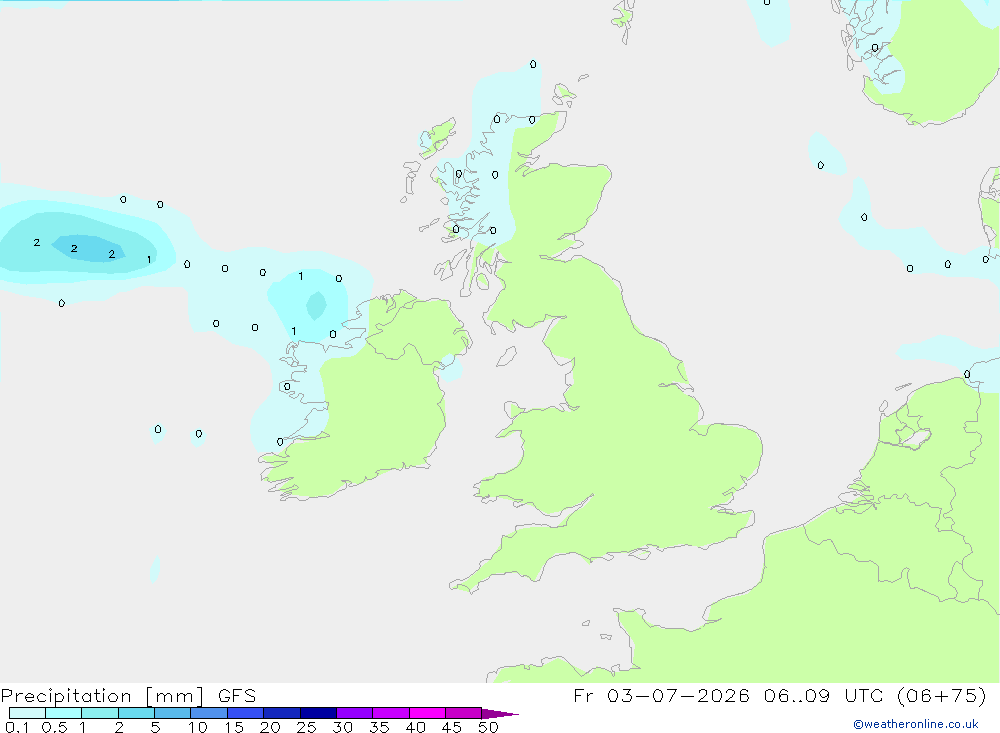1000x733 pixels.
Task: Click the legend label '40'
Action: pos(416,727)
